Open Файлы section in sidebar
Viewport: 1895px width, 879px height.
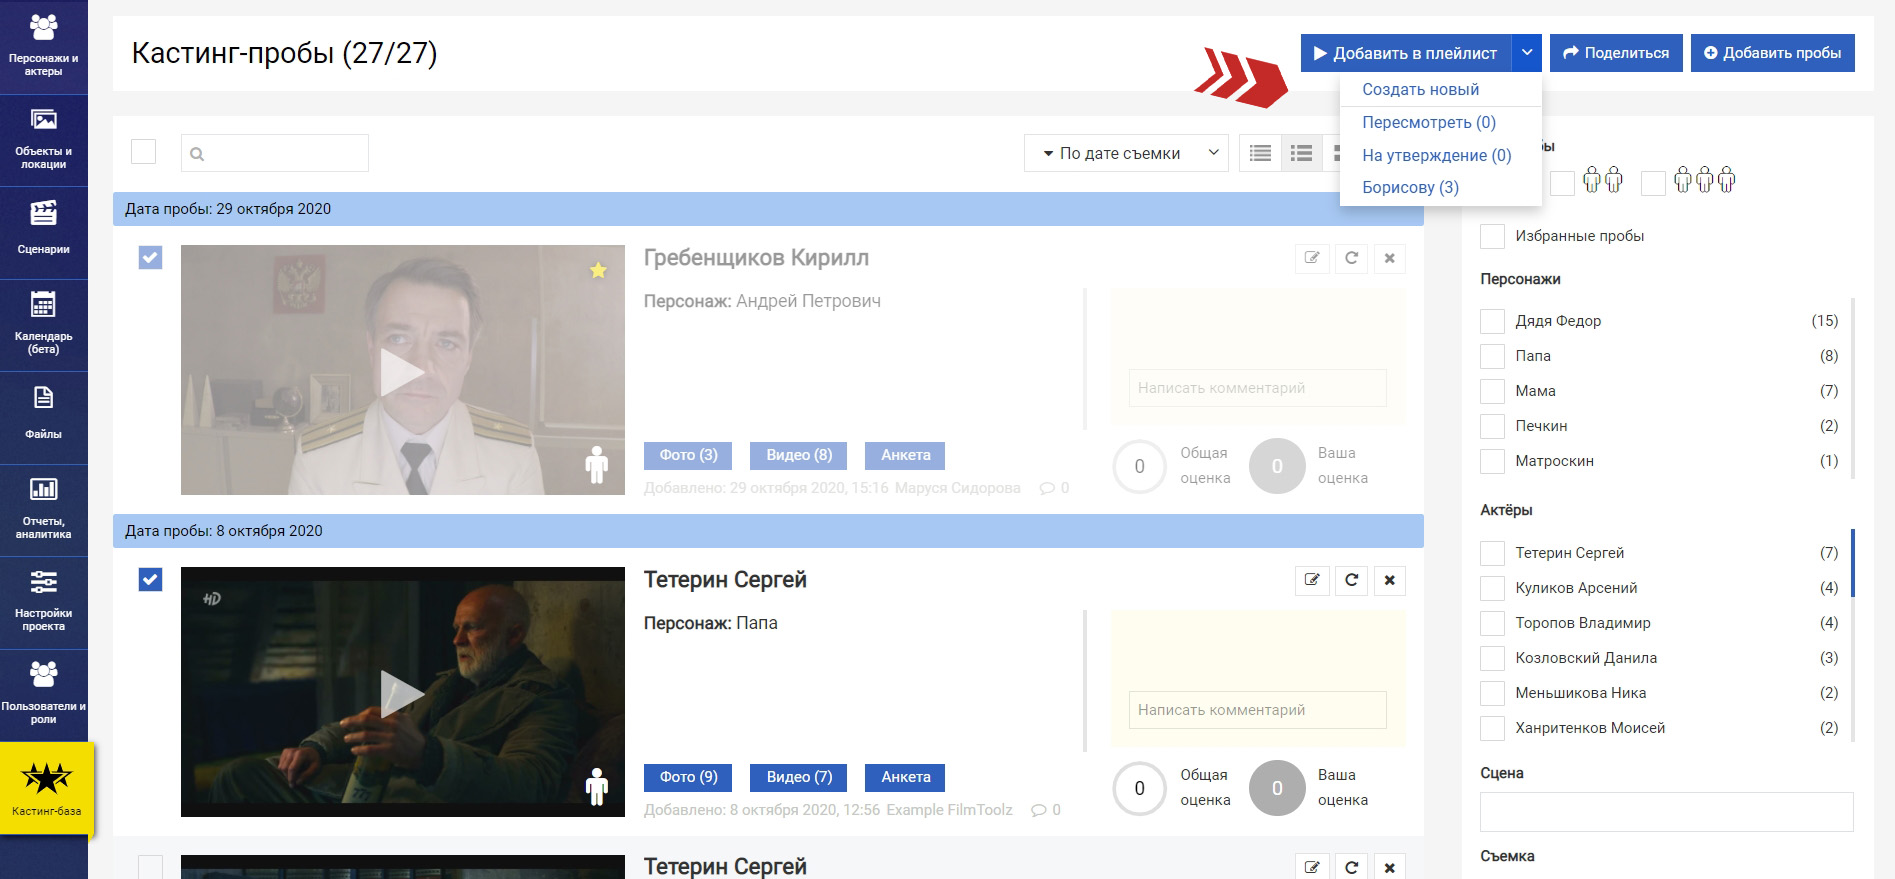click(43, 417)
